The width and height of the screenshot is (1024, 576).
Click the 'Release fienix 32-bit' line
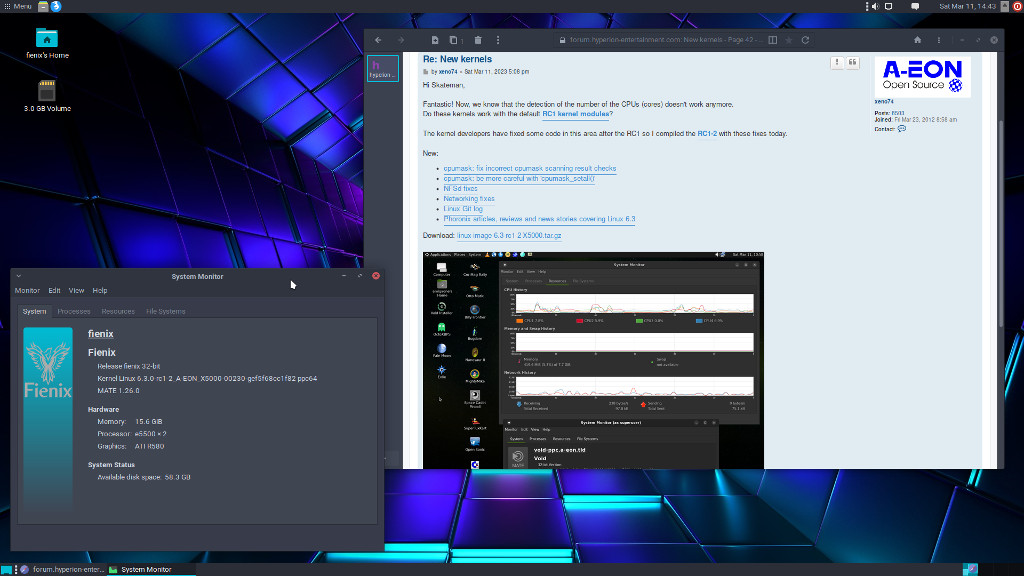(129, 366)
